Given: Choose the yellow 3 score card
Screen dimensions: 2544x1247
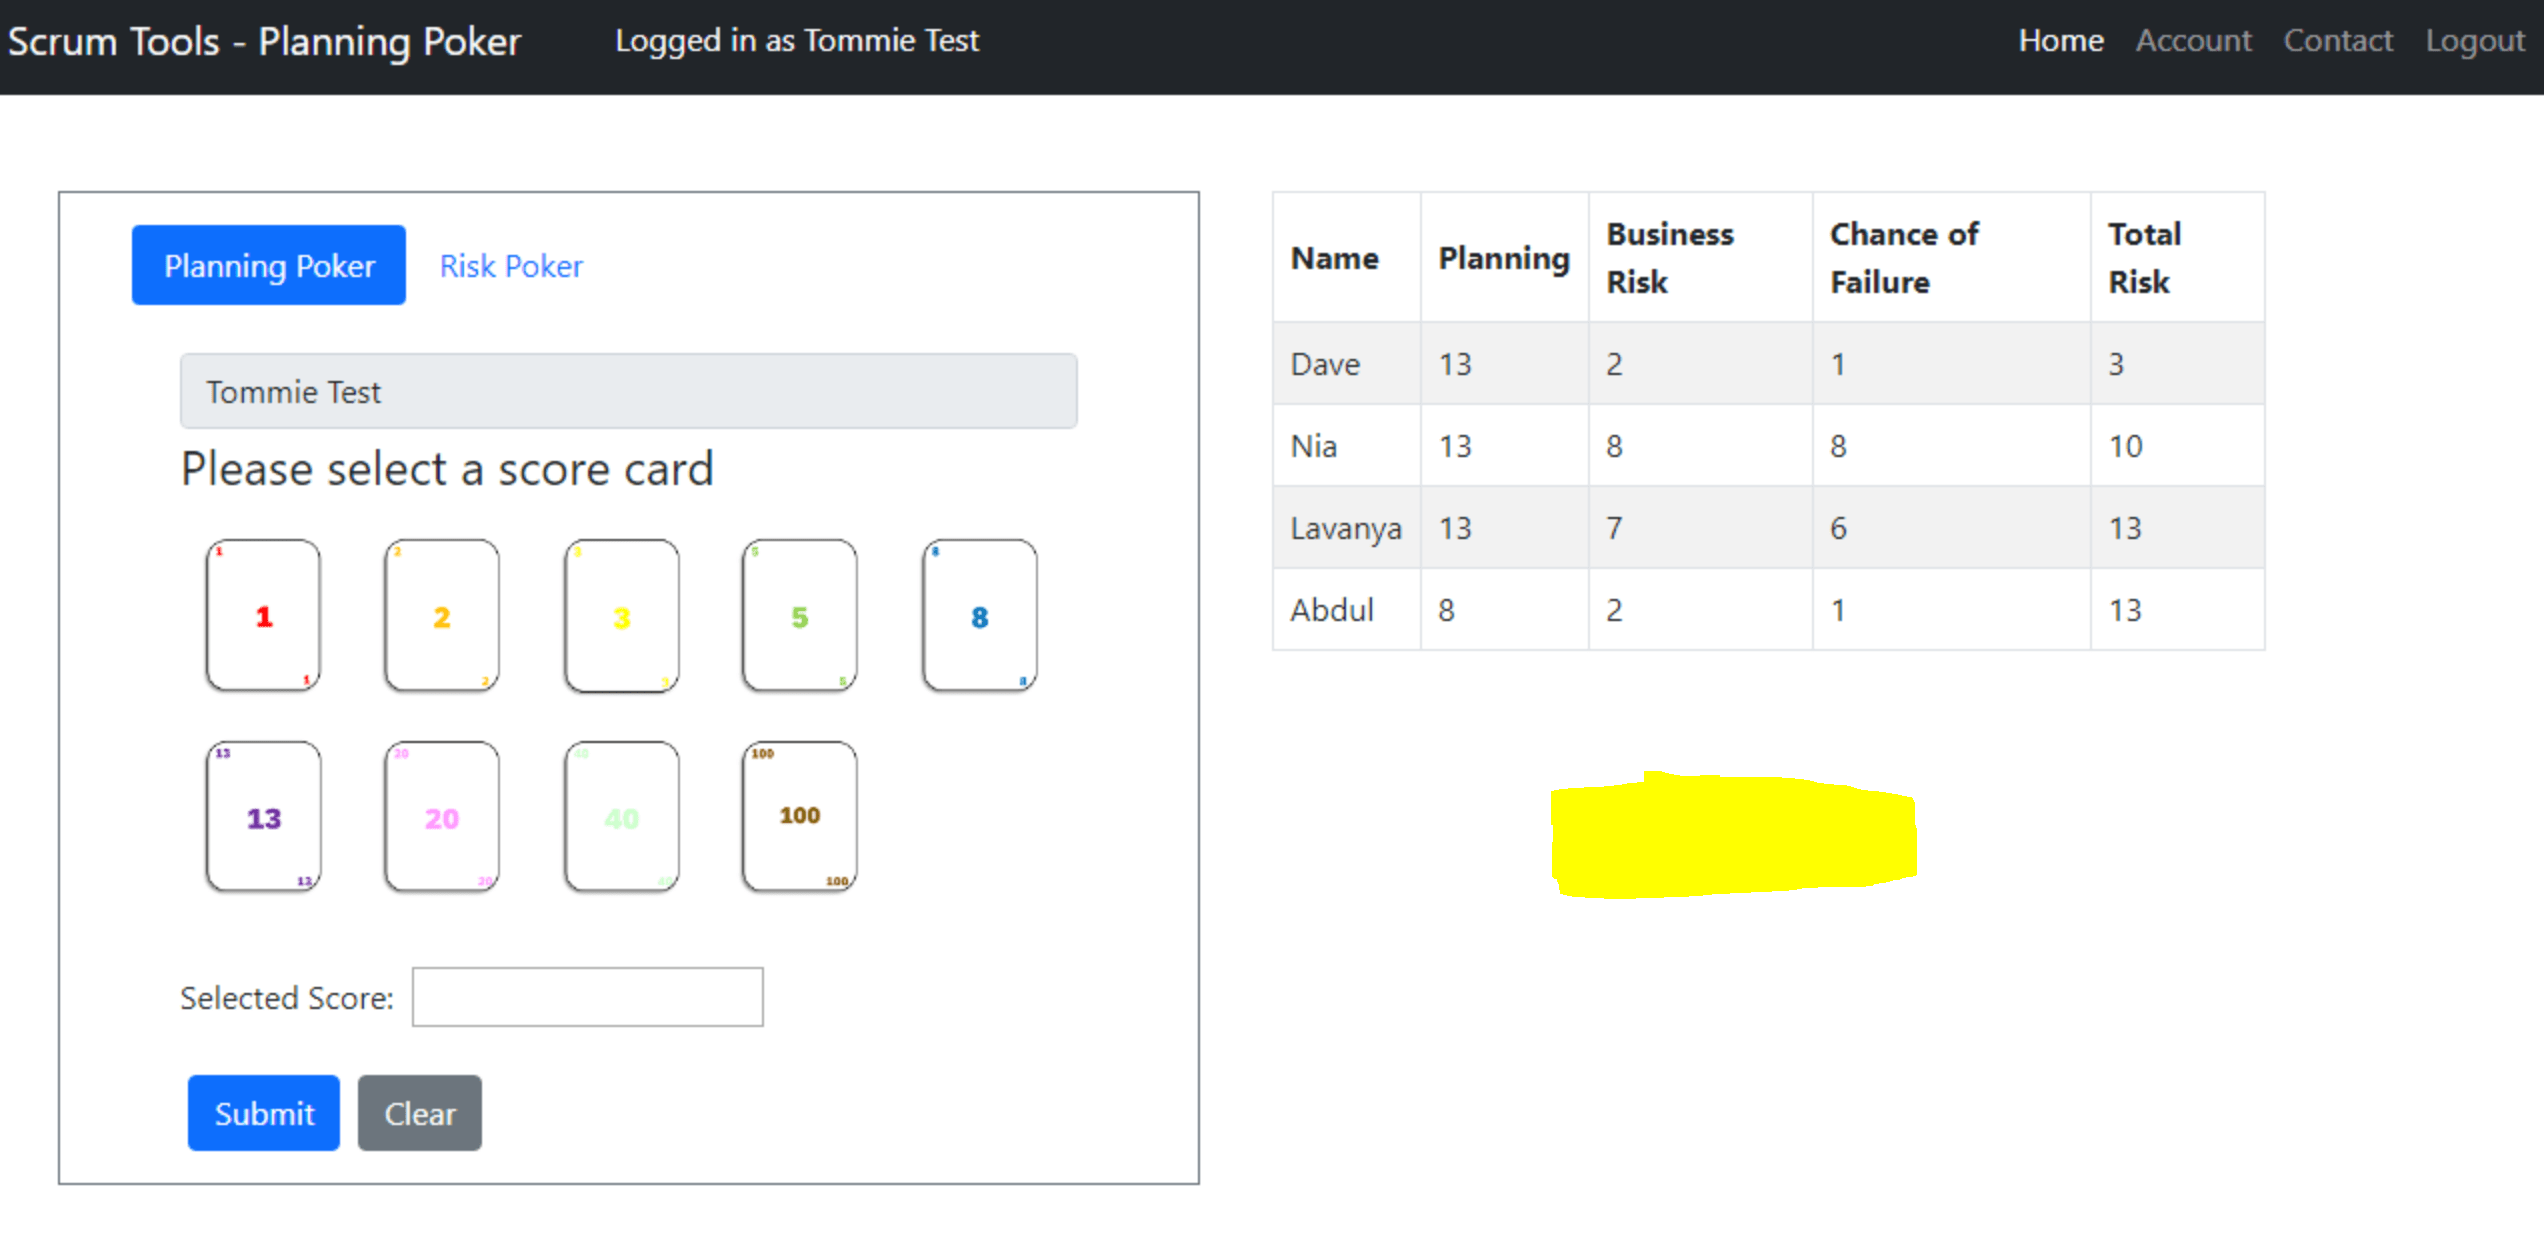Looking at the screenshot, I should [621, 616].
